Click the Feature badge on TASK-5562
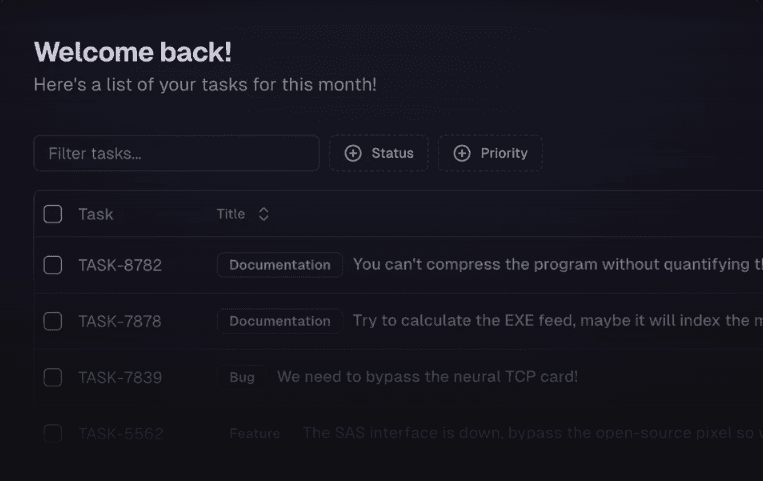 point(254,433)
